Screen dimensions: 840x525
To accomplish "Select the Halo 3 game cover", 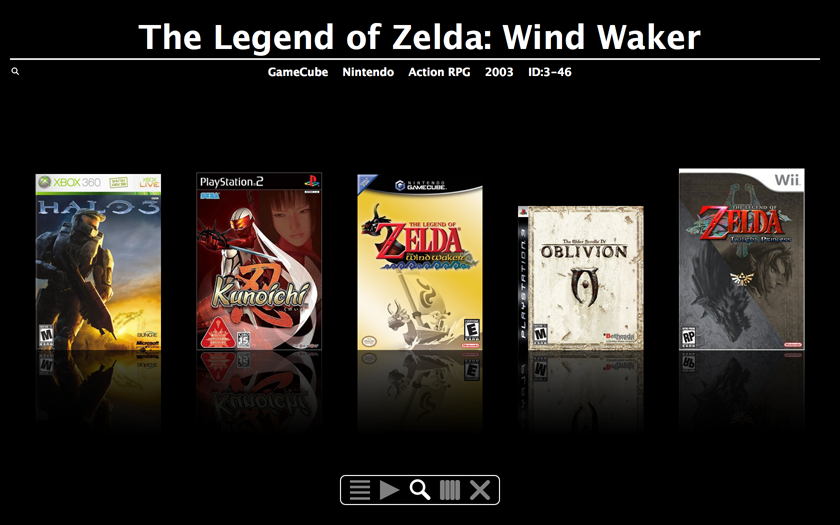I will click(x=98, y=262).
